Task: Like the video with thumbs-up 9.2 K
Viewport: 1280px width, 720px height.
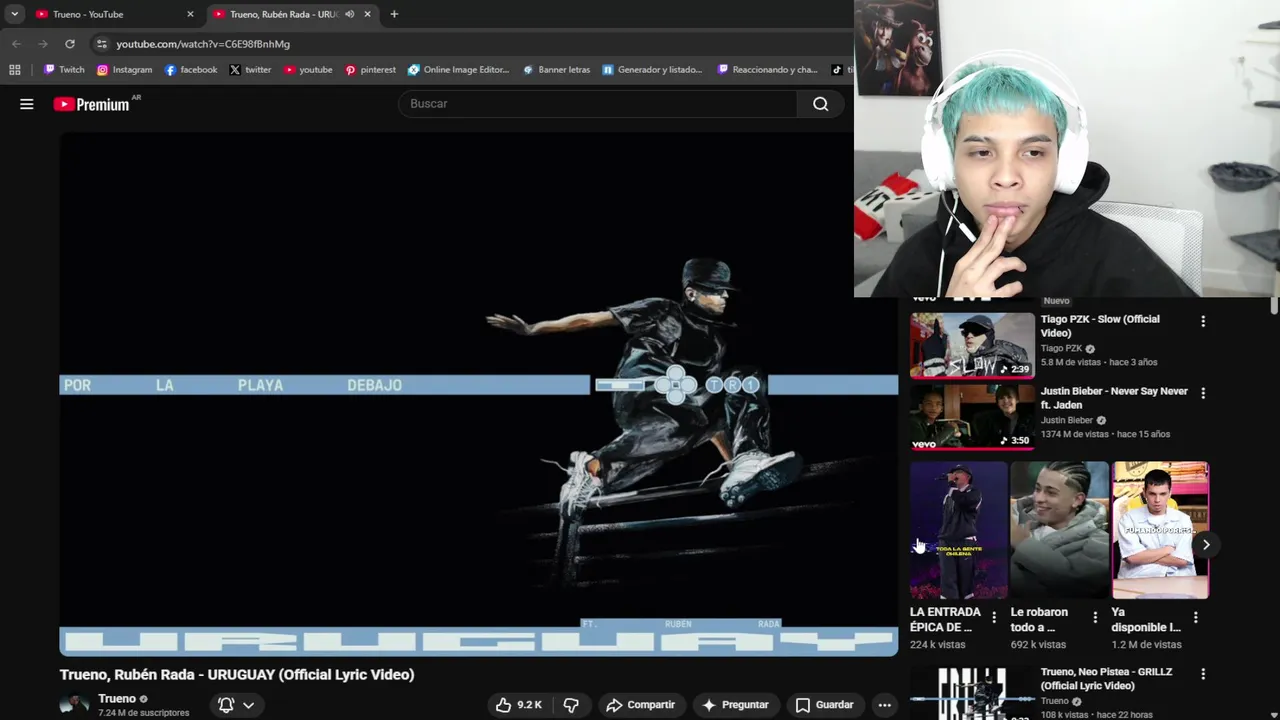Action: click(519, 705)
